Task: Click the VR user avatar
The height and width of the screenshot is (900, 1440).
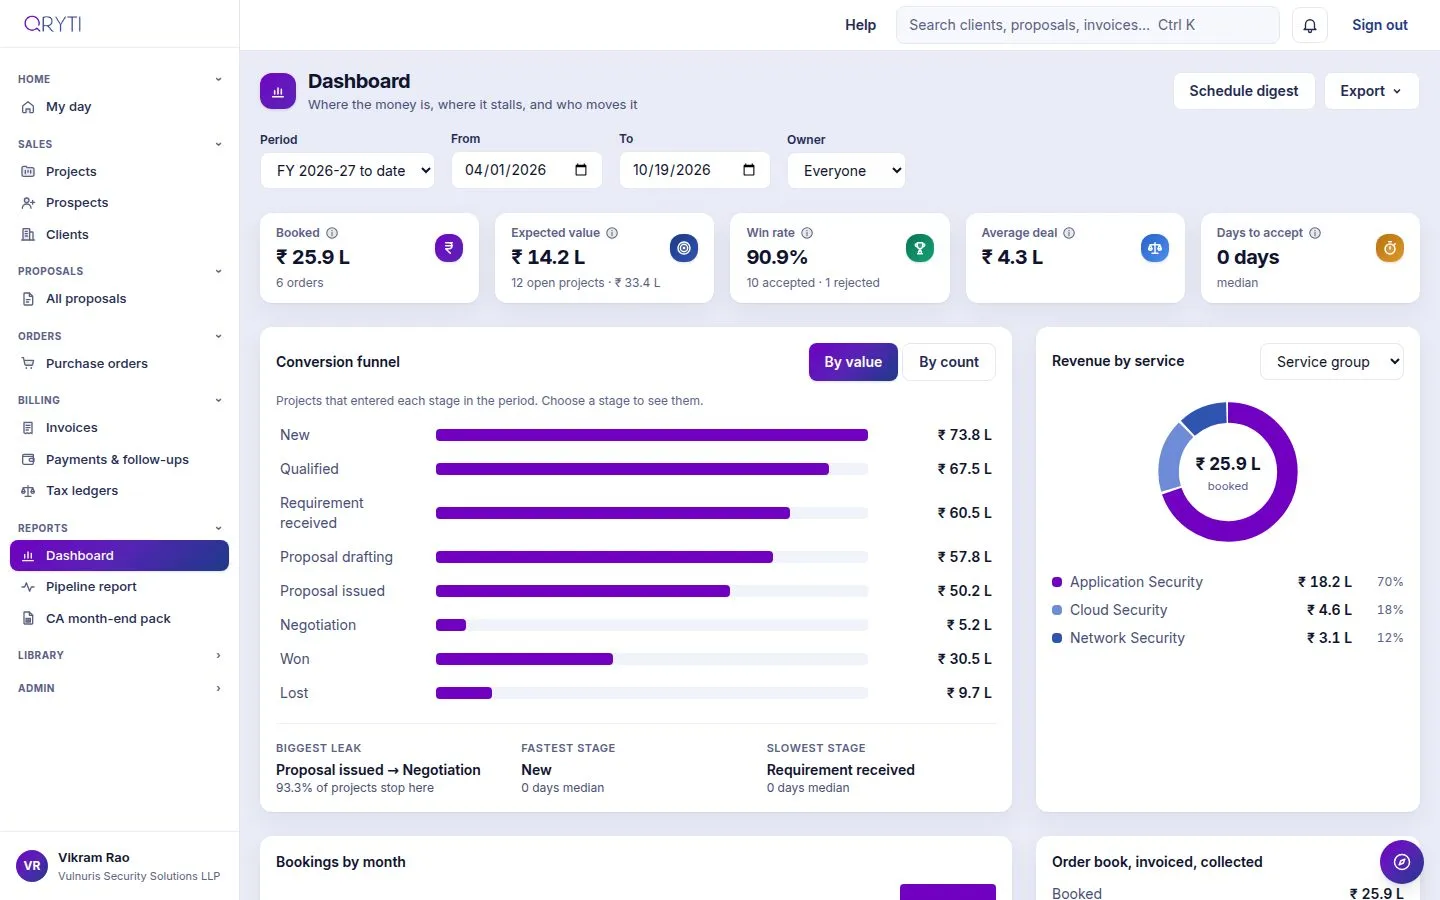Action: 32,866
